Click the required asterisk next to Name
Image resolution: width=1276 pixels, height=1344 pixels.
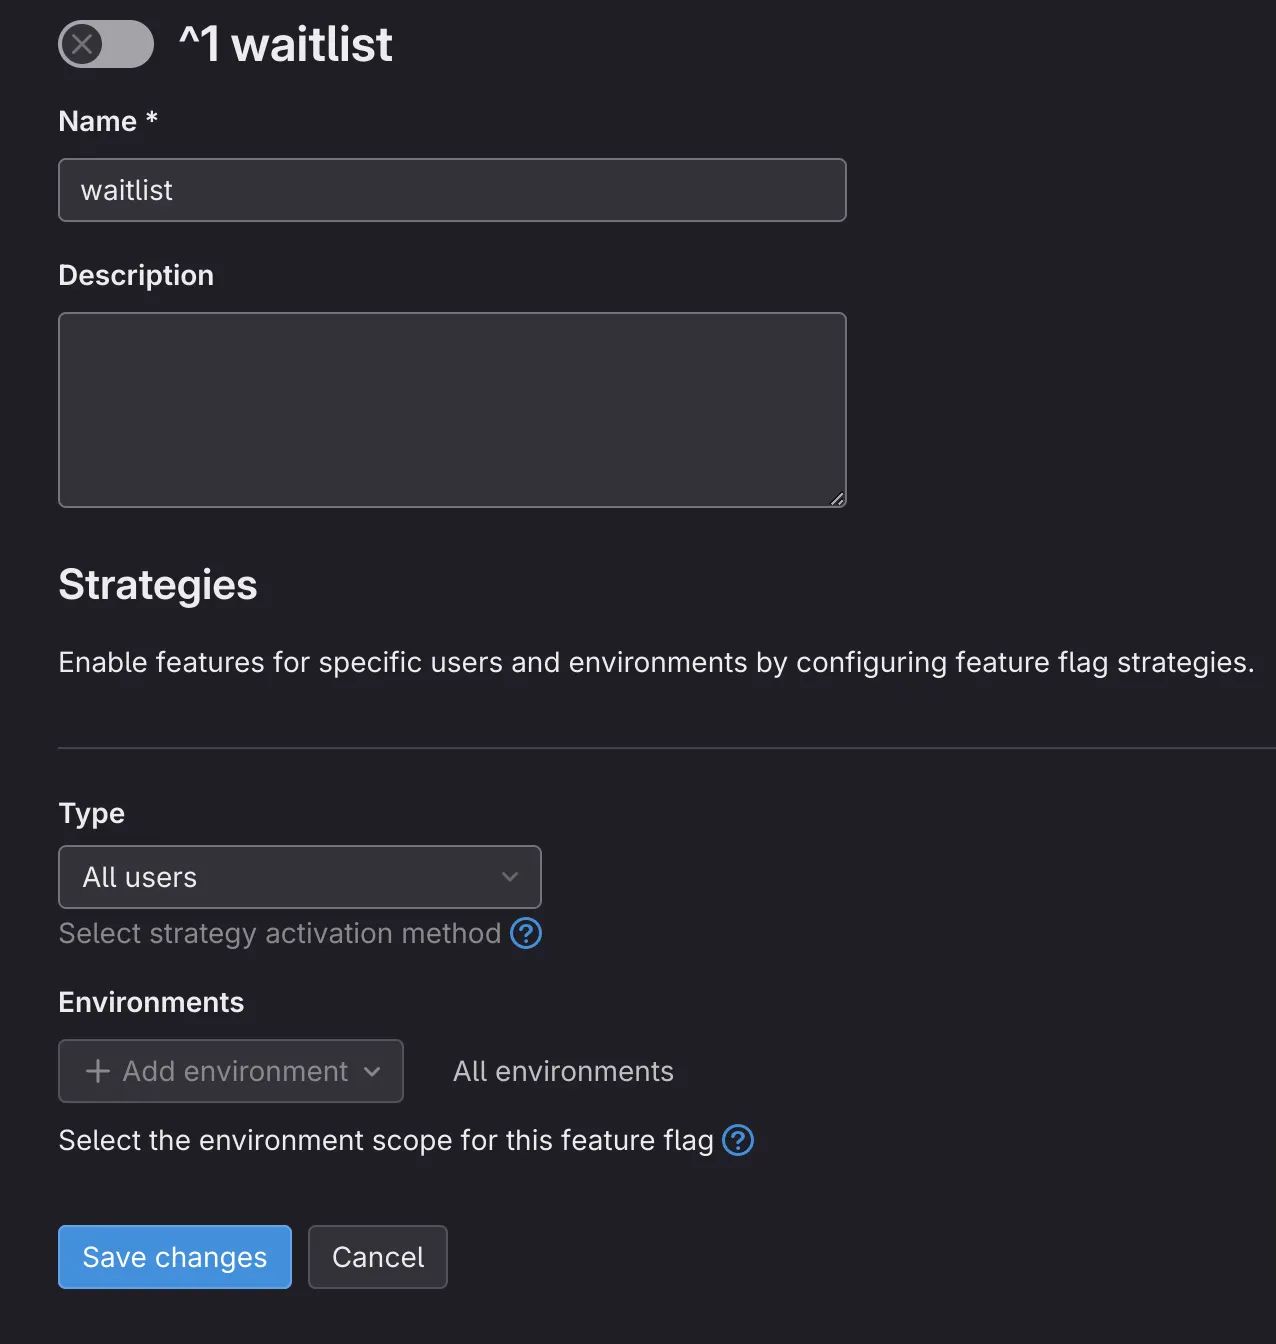pos(150,119)
